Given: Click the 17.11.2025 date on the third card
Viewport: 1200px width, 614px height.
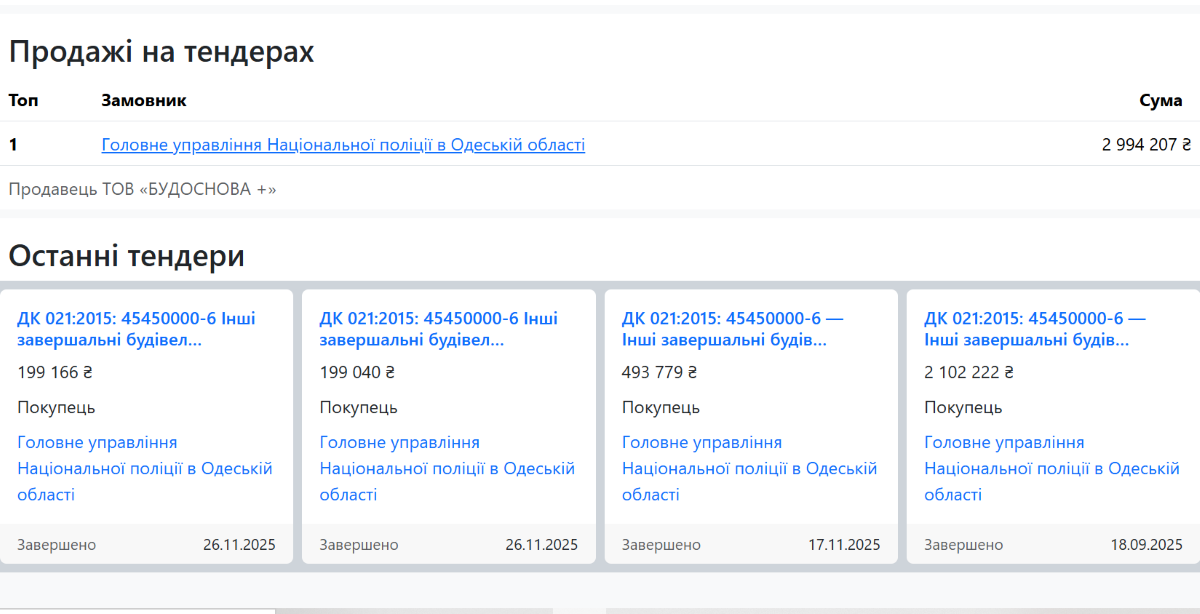Looking at the screenshot, I should [844, 545].
